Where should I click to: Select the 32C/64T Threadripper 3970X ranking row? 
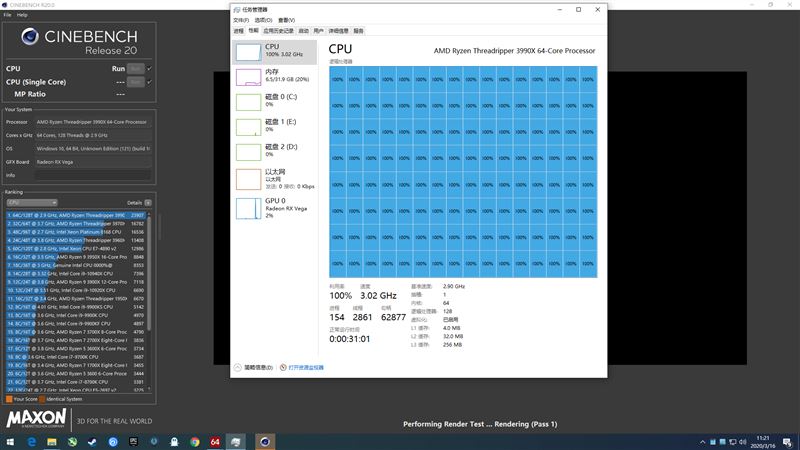[76, 223]
